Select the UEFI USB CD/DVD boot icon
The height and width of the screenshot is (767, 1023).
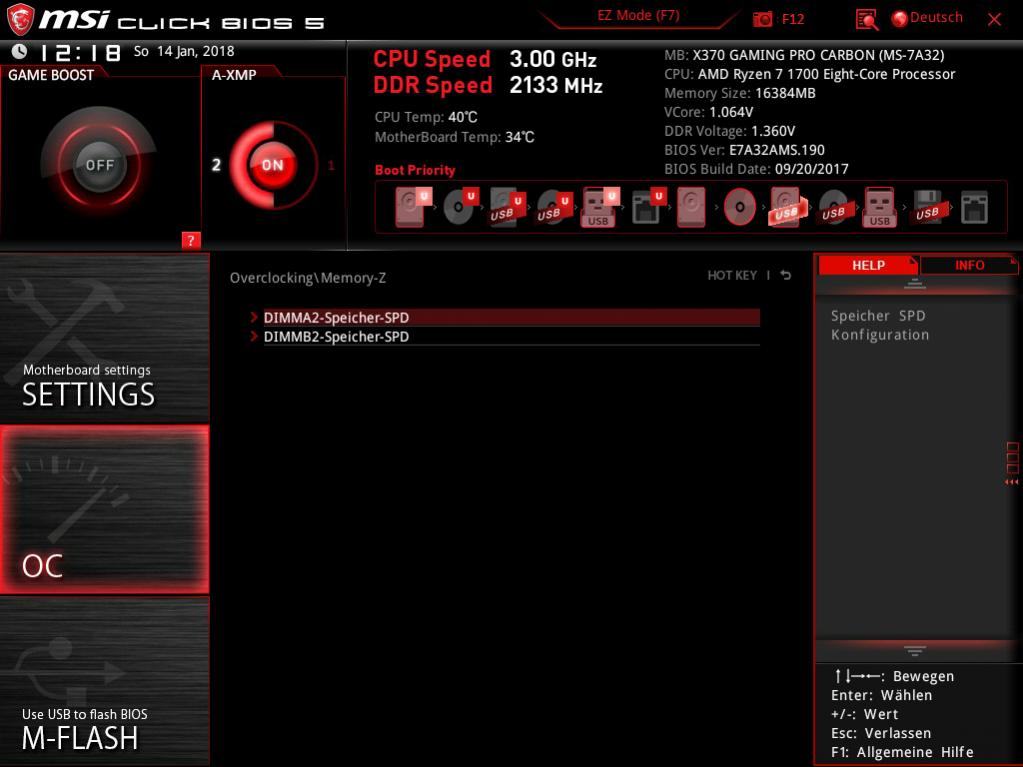(x=555, y=207)
